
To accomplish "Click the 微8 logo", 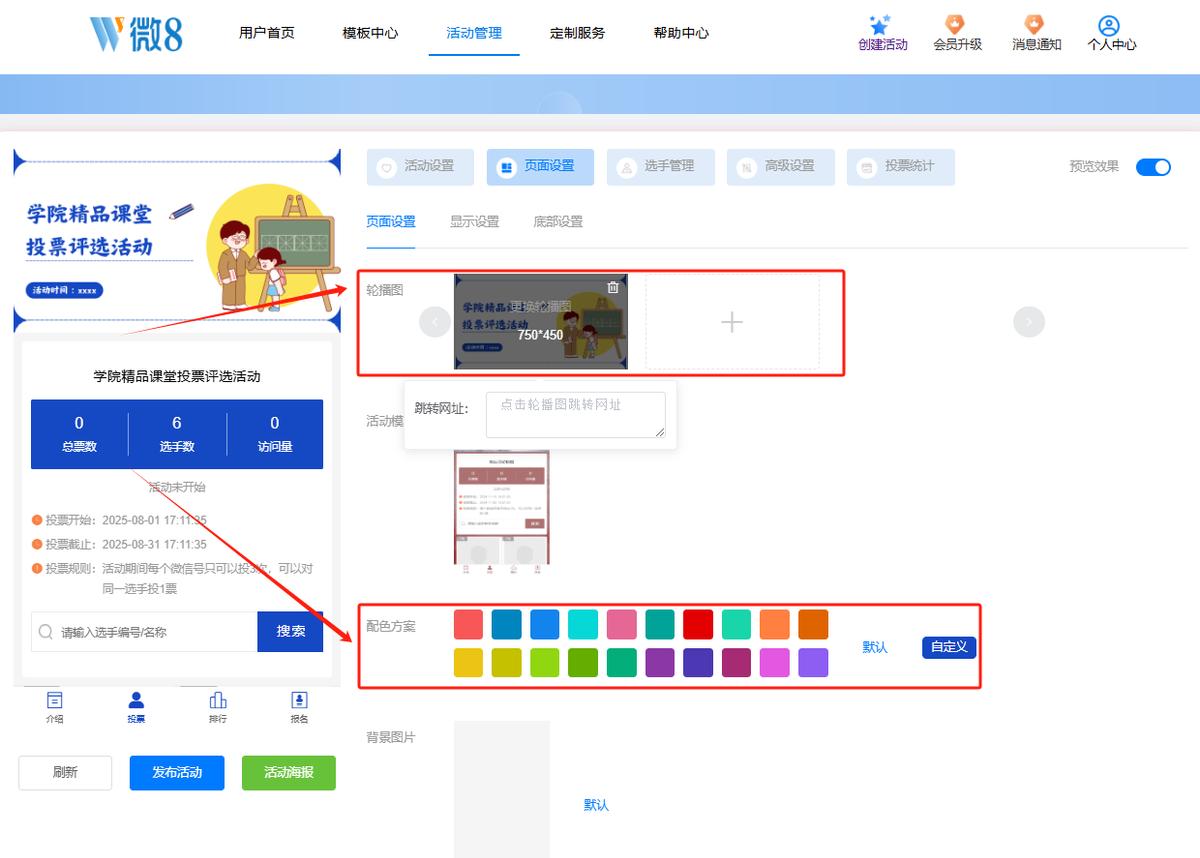I will pyautogui.click(x=137, y=34).
